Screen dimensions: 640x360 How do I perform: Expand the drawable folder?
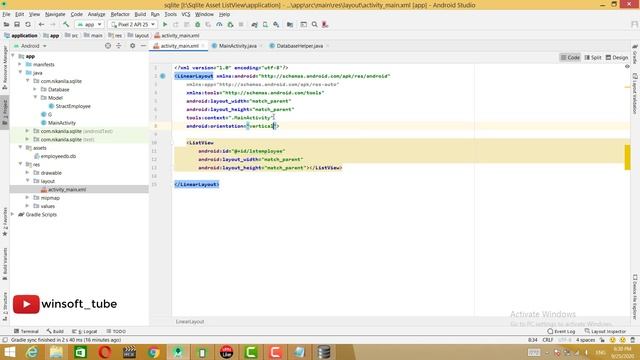tap(28, 173)
